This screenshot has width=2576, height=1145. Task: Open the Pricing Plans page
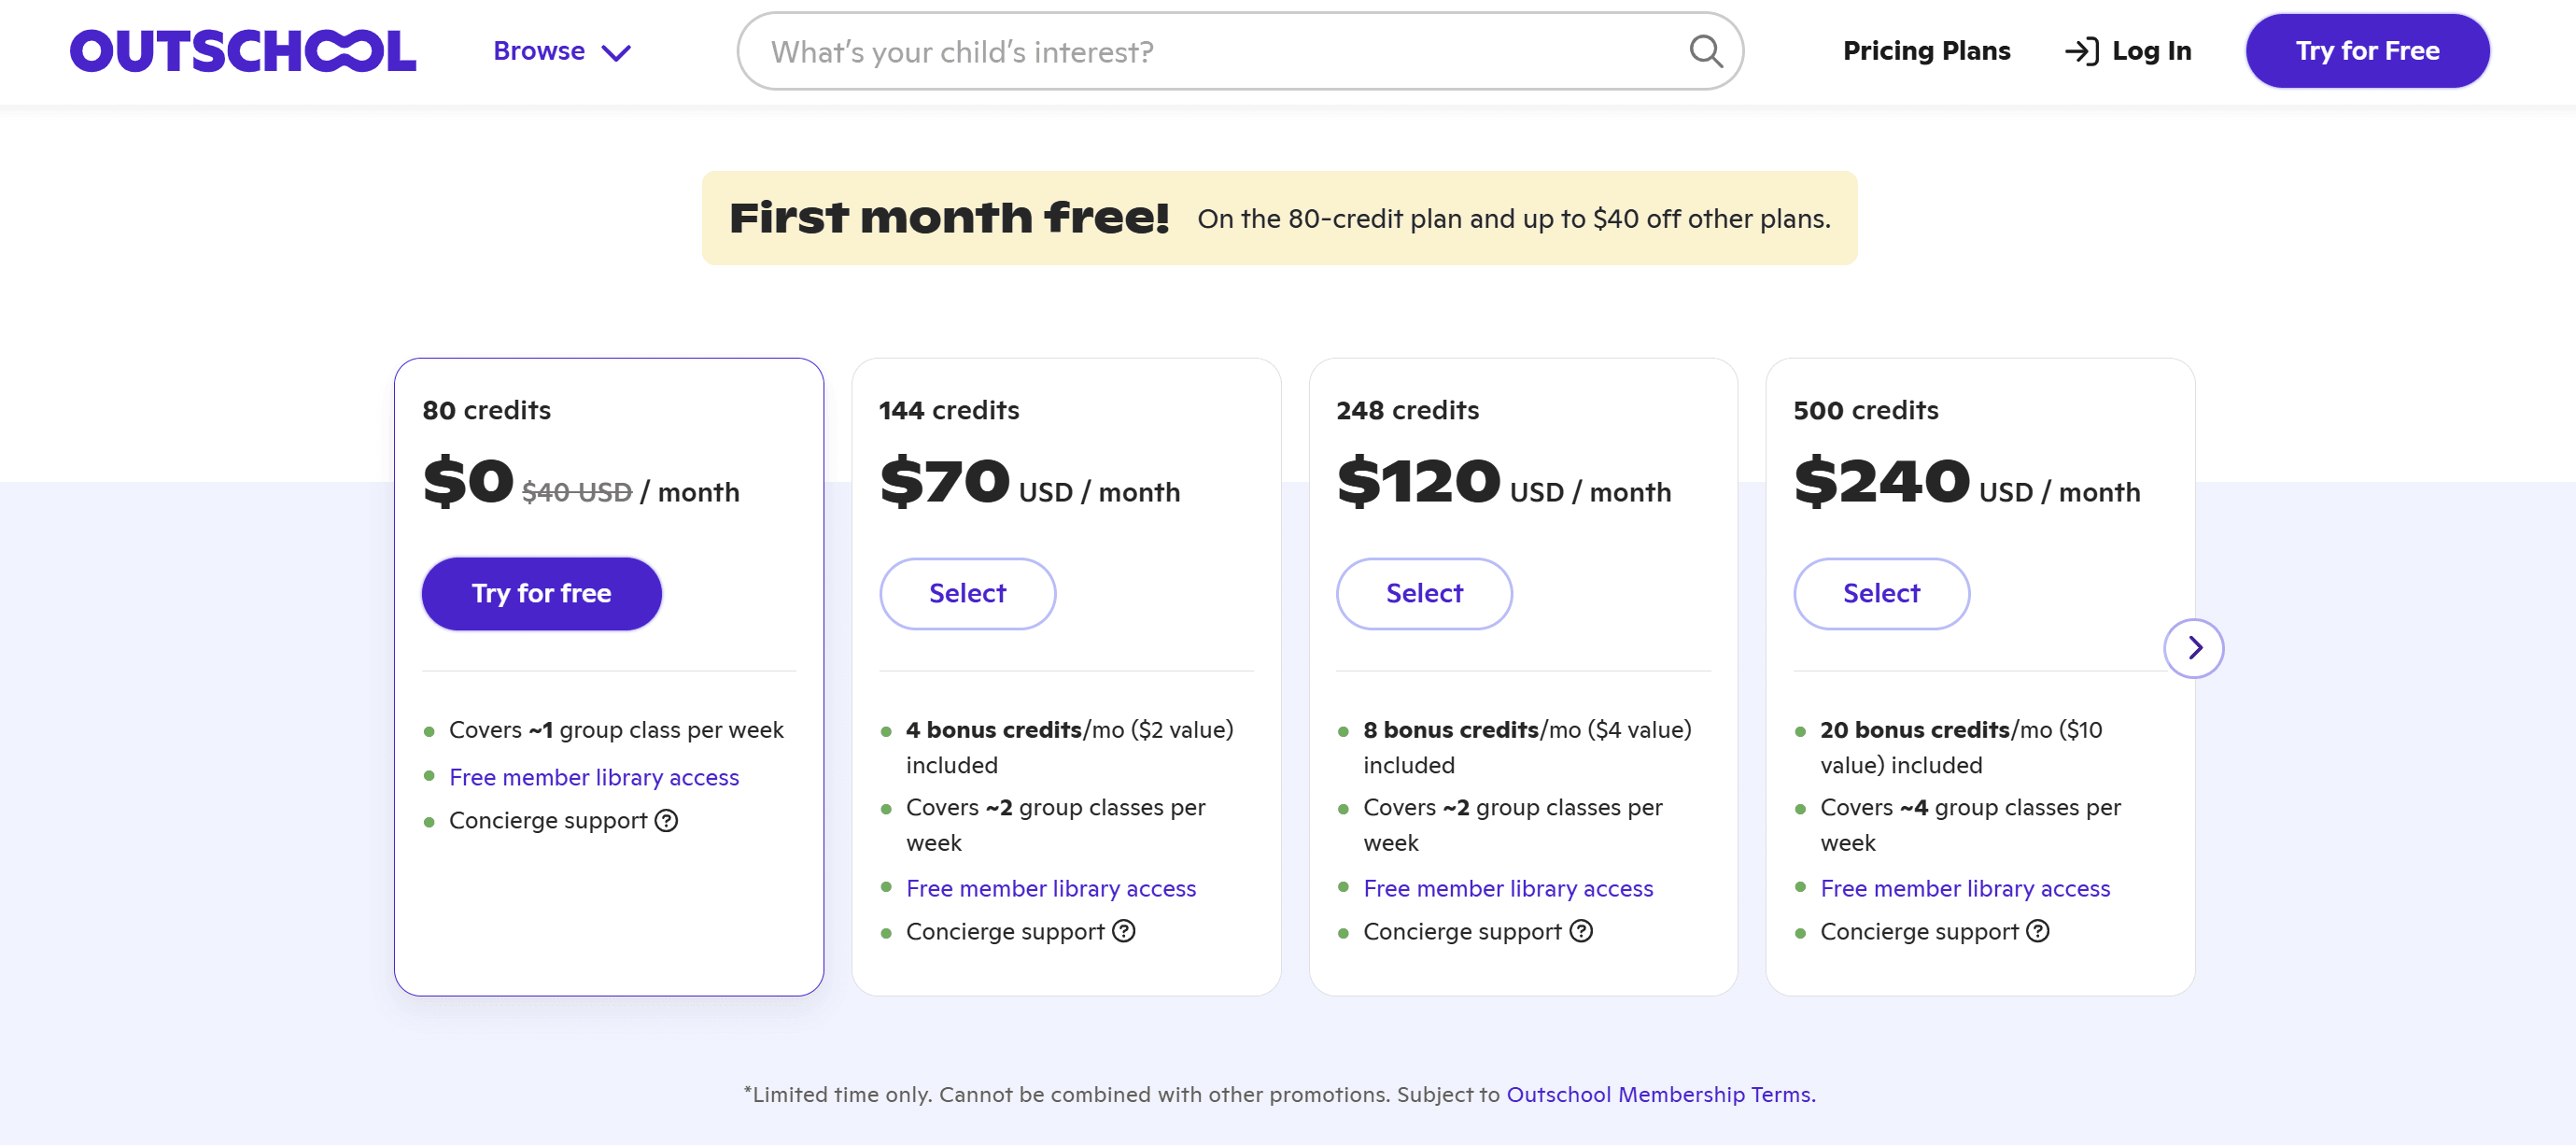[x=1926, y=51]
